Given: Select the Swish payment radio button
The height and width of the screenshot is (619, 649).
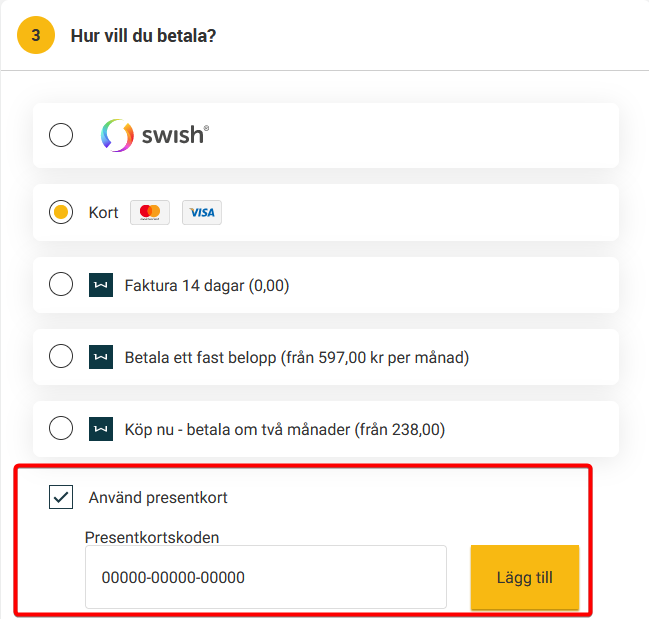Looking at the screenshot, I should (x=61, y=135).
